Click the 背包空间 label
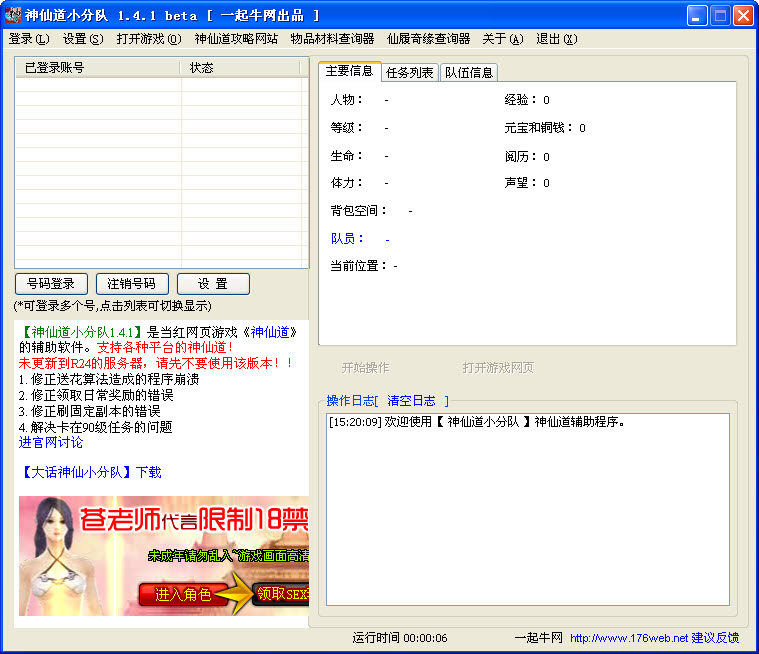This screenshot has width=759, height=654. 359,211
